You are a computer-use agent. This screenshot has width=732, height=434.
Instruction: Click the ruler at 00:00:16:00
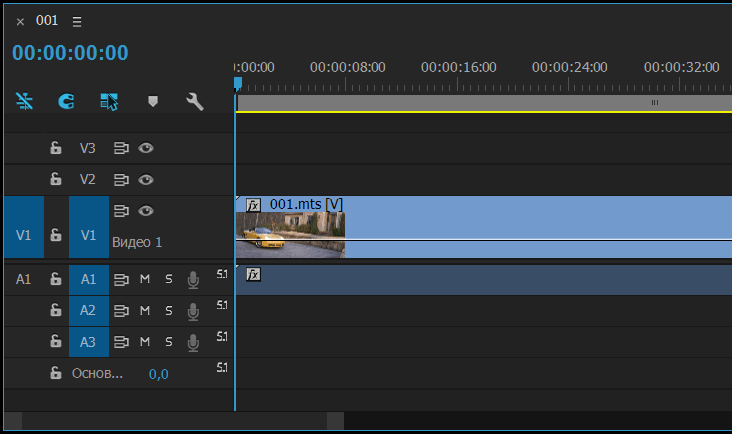point(458,68)
